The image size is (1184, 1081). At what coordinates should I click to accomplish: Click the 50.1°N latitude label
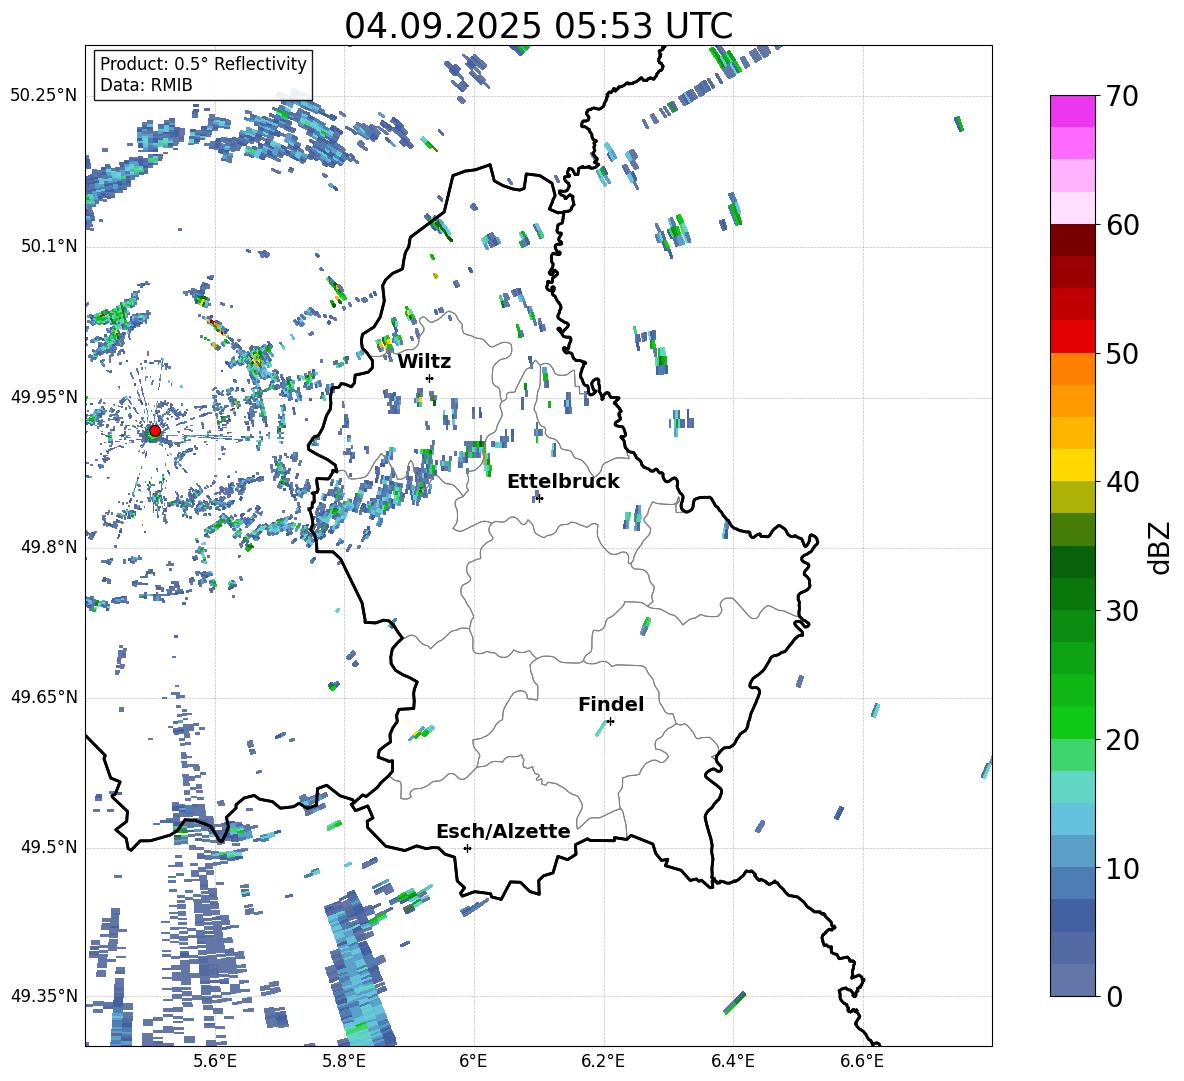(49, 246)
